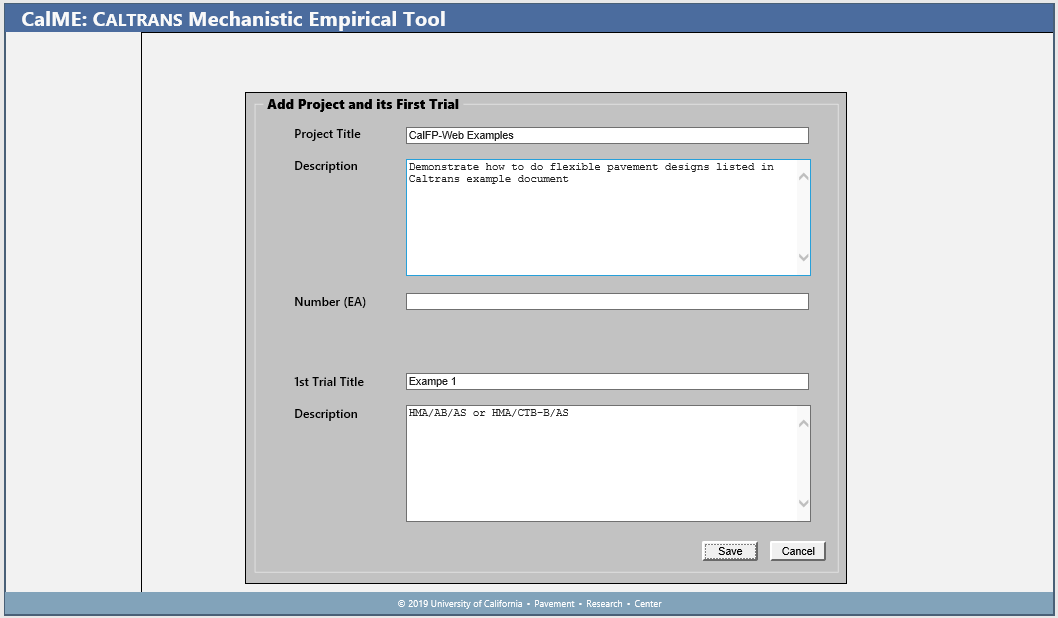Screen dimensions: 1058x618
Task: Click the 1st Trial Title label
Action: click(x=329, y=382)
